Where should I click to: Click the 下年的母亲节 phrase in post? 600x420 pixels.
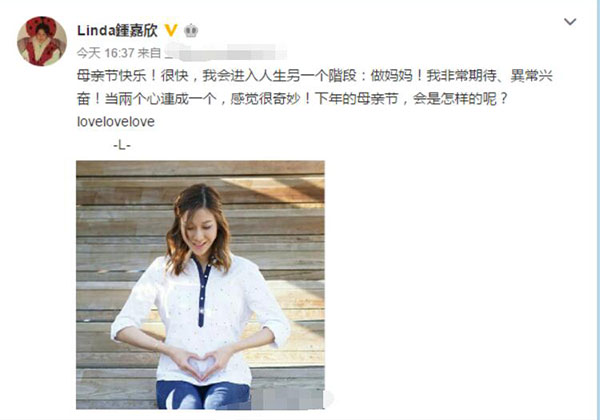pyautogui.click(x=356, y=99)
